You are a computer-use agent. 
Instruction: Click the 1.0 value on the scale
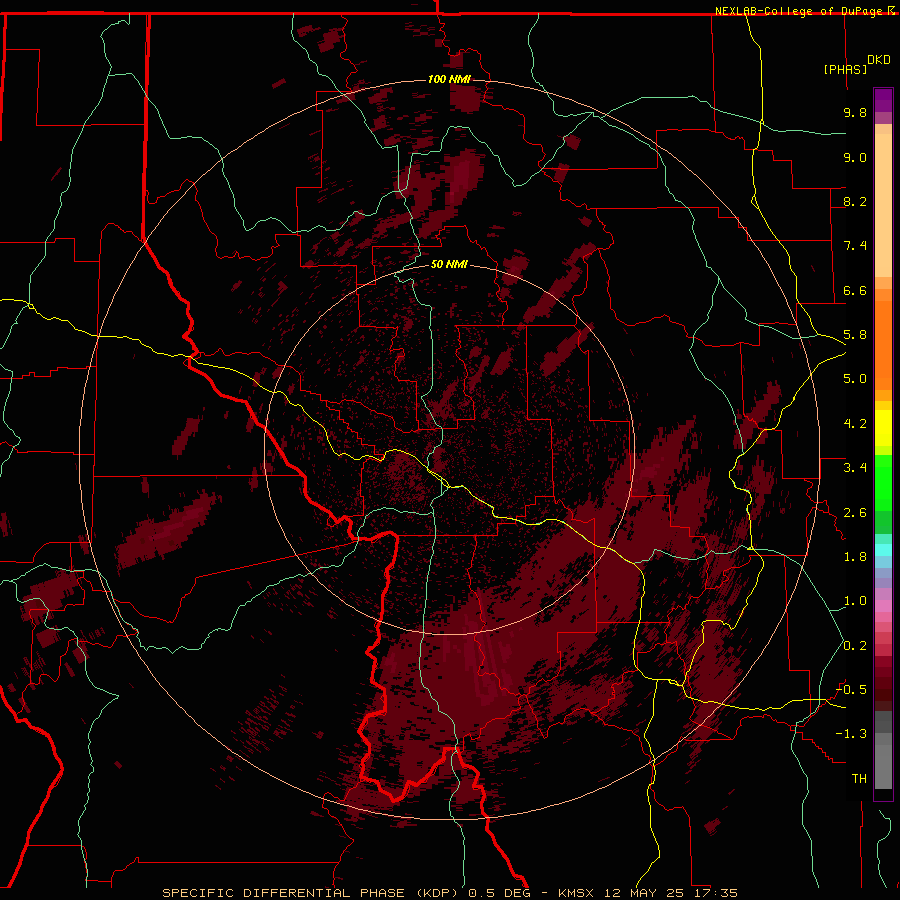(x=855, y=602)
